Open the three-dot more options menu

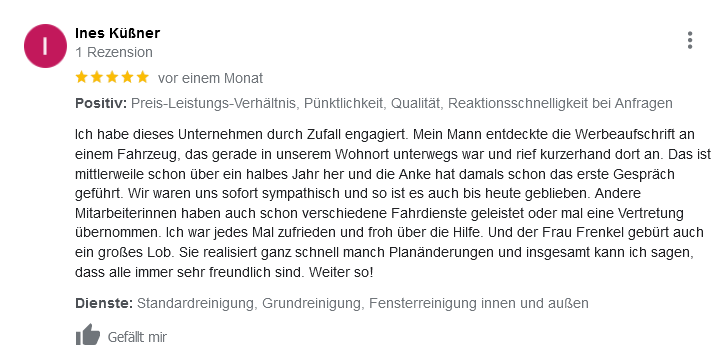point(690,40)
